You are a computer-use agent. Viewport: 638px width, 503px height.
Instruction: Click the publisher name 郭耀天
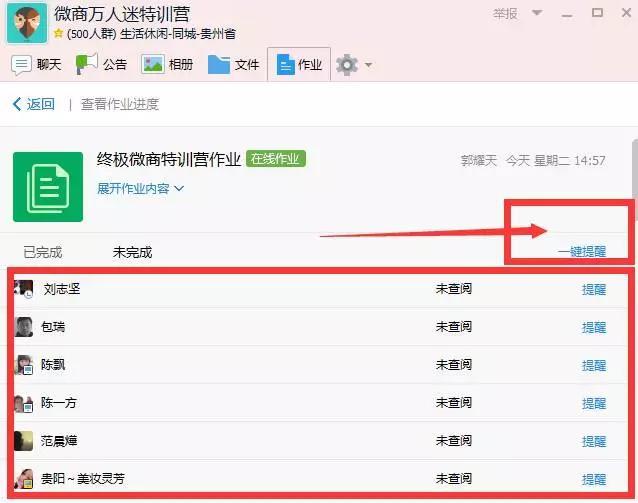pyautogui.click(x=479, y=161)
